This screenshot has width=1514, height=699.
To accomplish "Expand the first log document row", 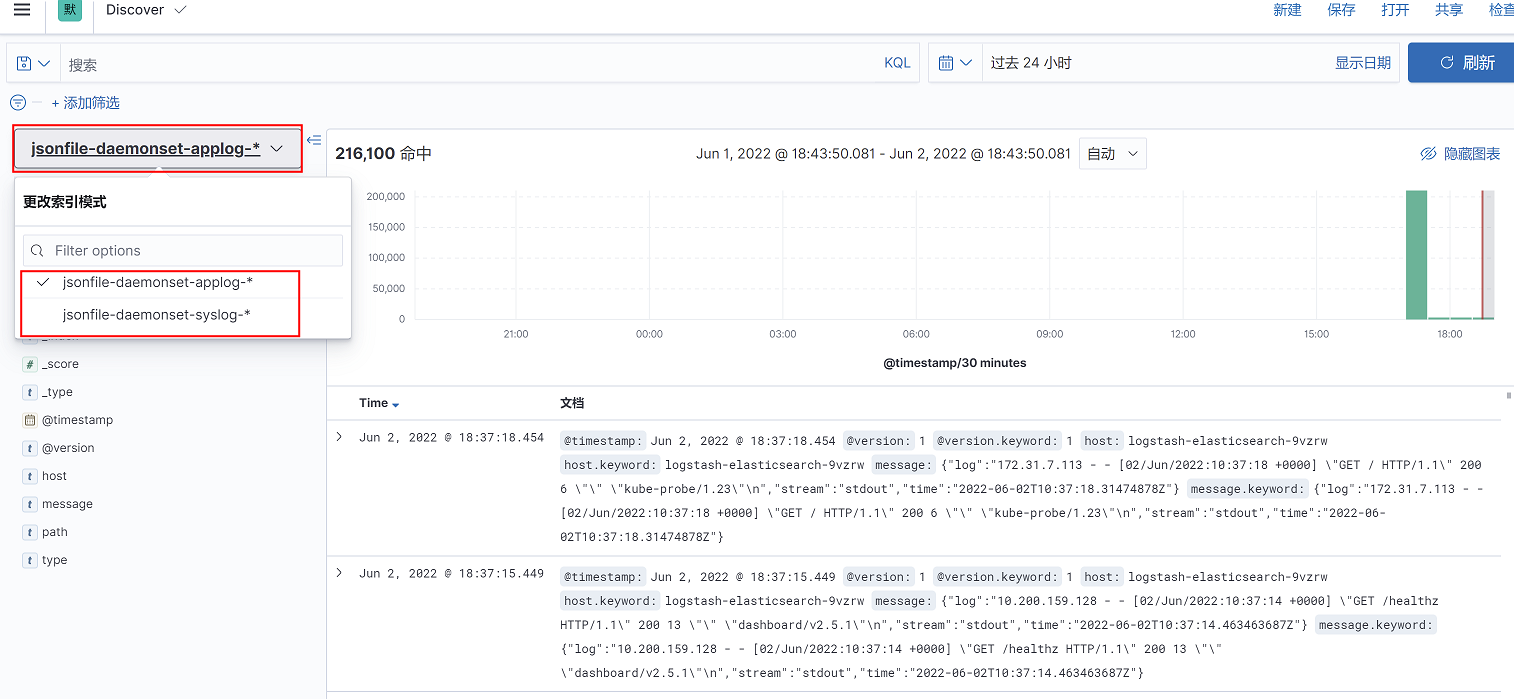I will click(339, 437).
